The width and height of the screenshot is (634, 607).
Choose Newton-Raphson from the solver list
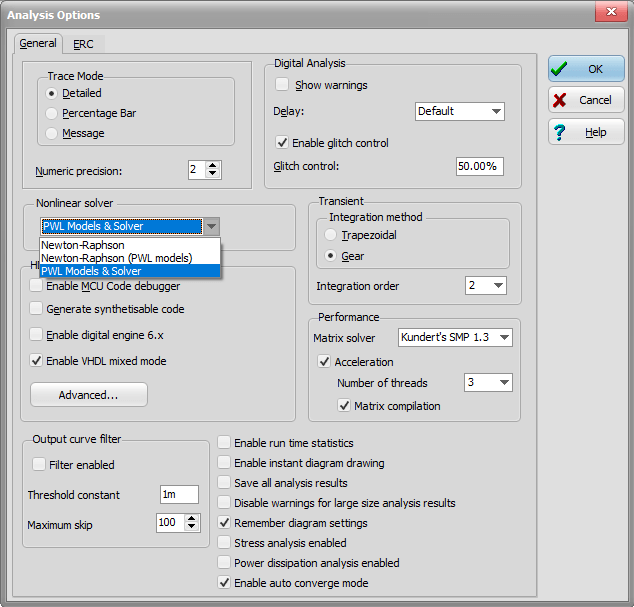point(82,245)
